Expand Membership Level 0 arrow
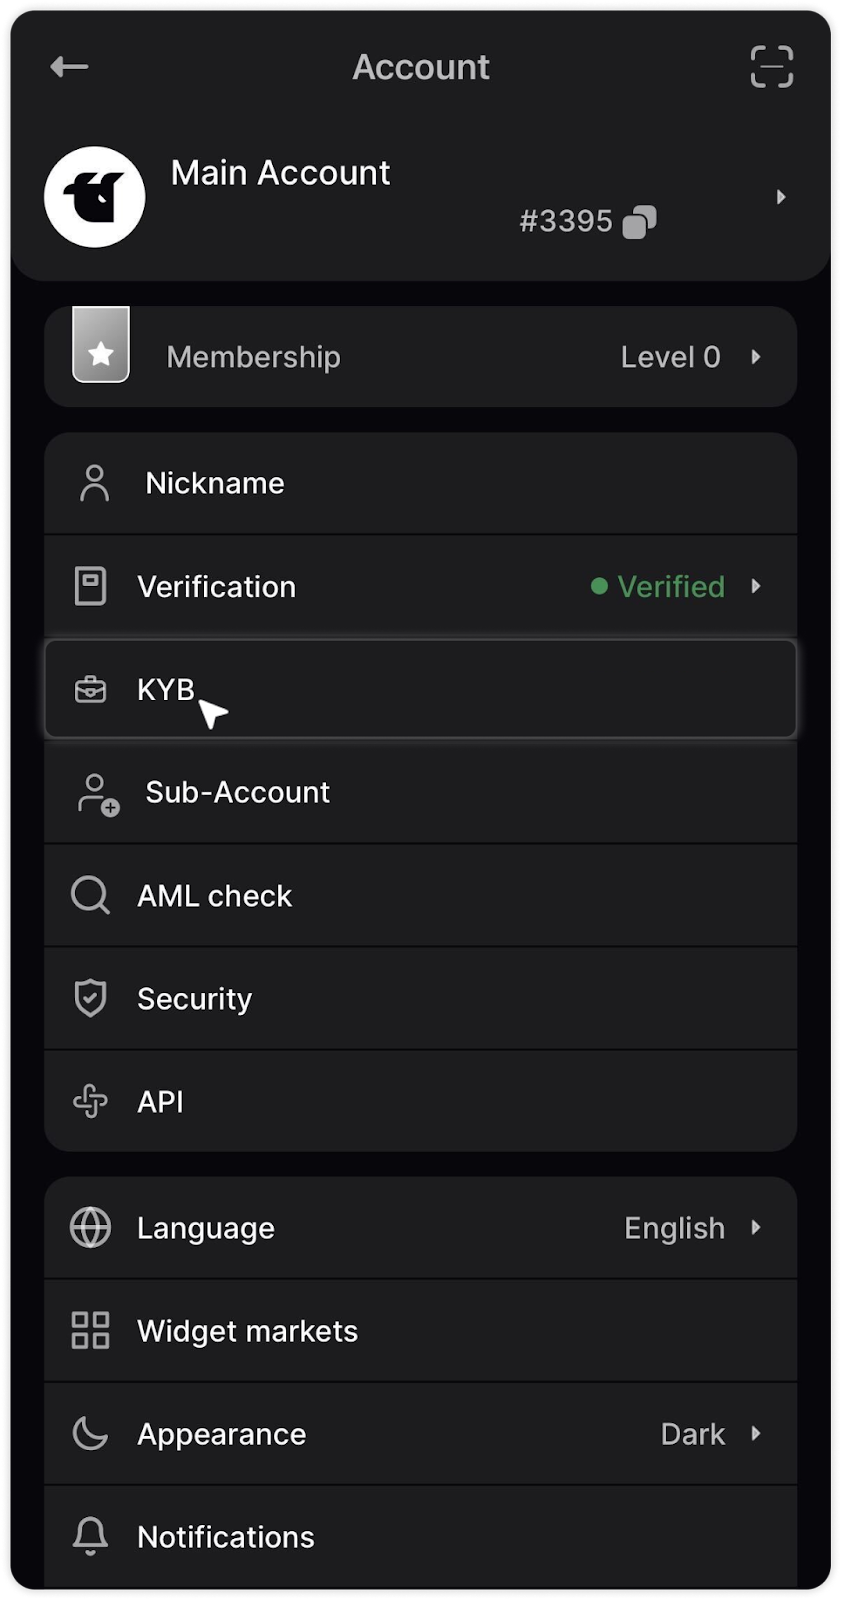Viewport: 841px width, 1600px height. click(x=756, y=357)
